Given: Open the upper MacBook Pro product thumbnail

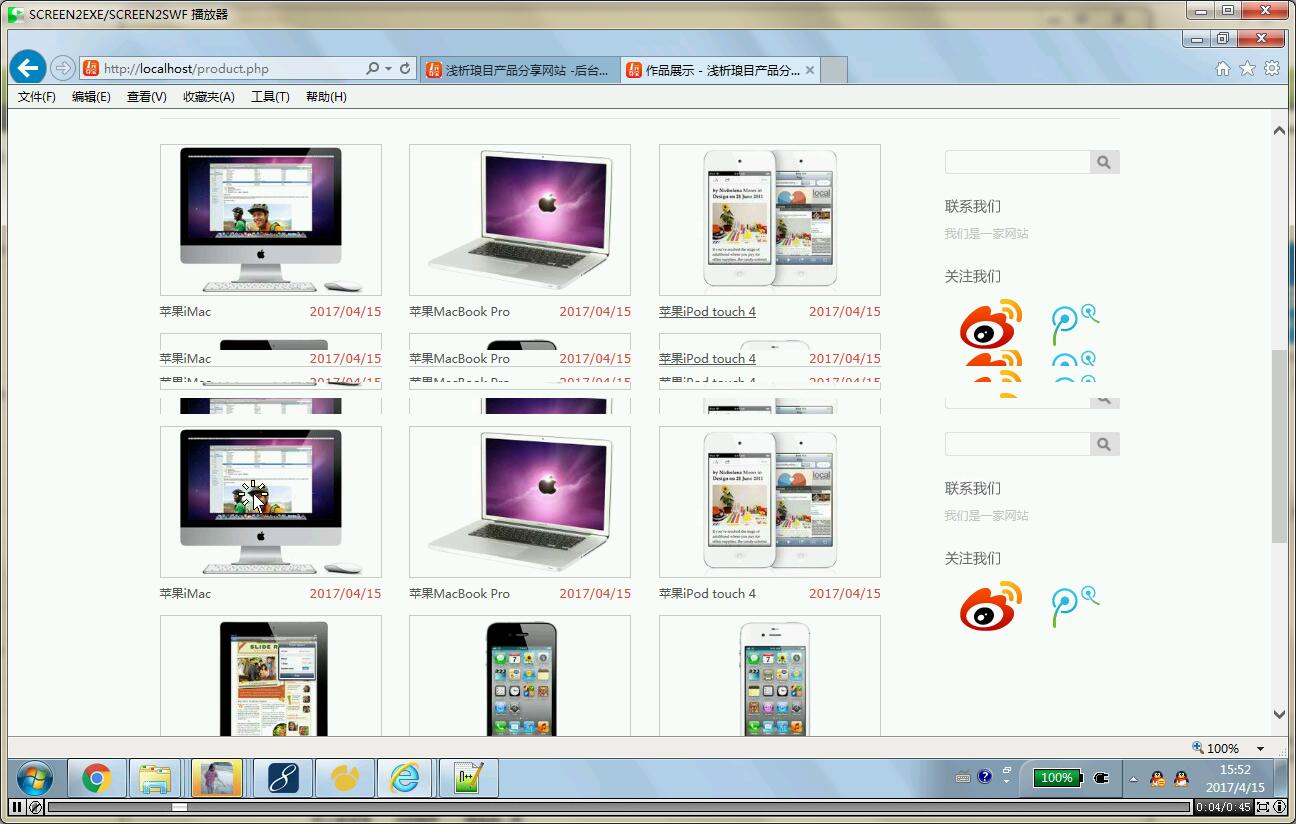Looking at the screenshot, I should coord(520,220).
